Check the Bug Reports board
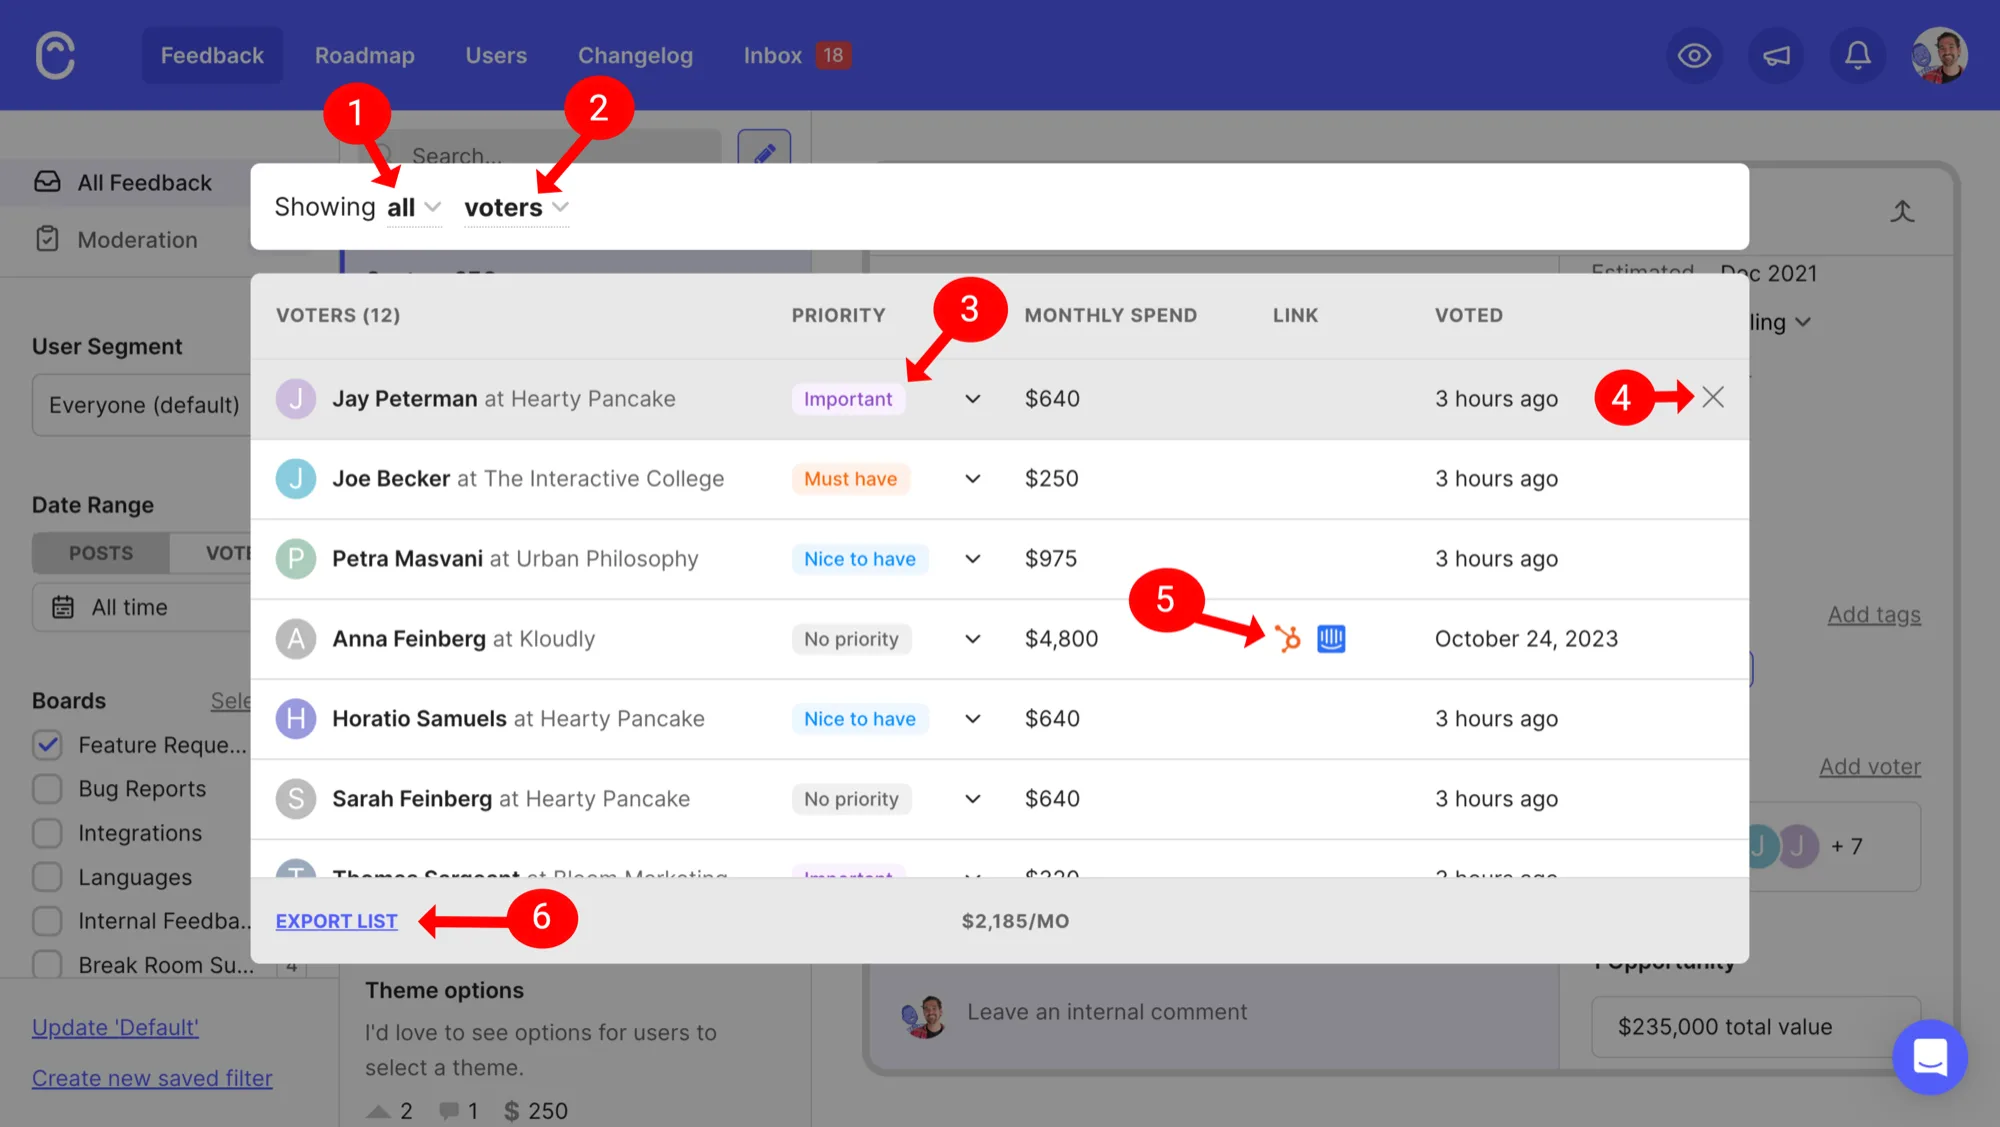The height and width of the screenshot is (1127, 2000). coord(47,789)
